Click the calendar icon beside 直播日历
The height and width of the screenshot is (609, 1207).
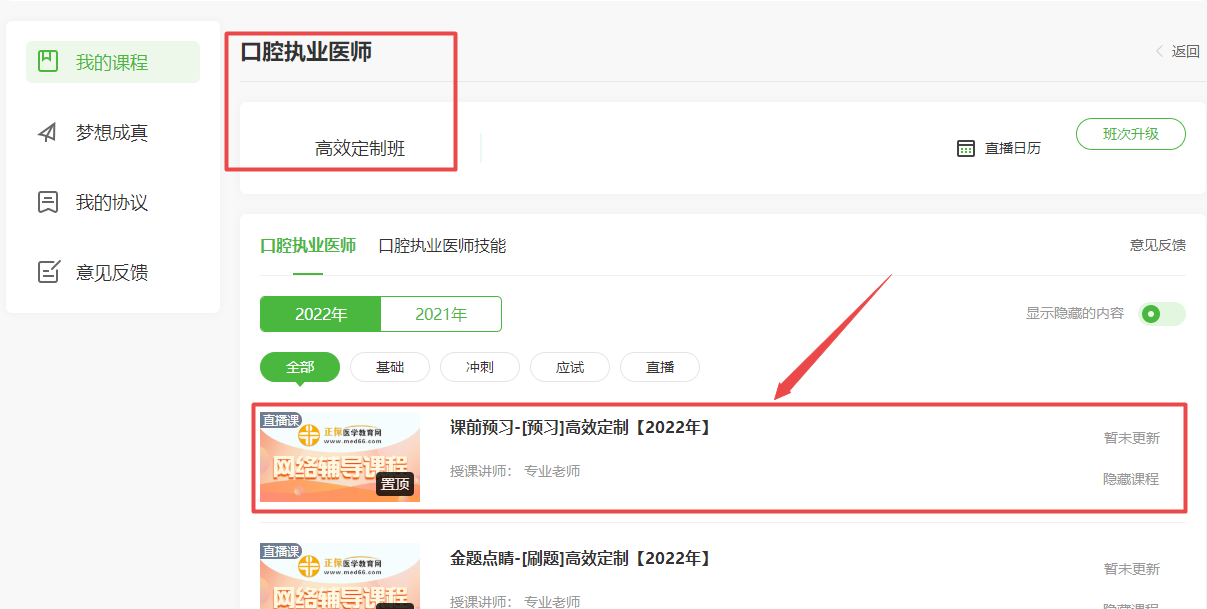[x=965, y=148]
